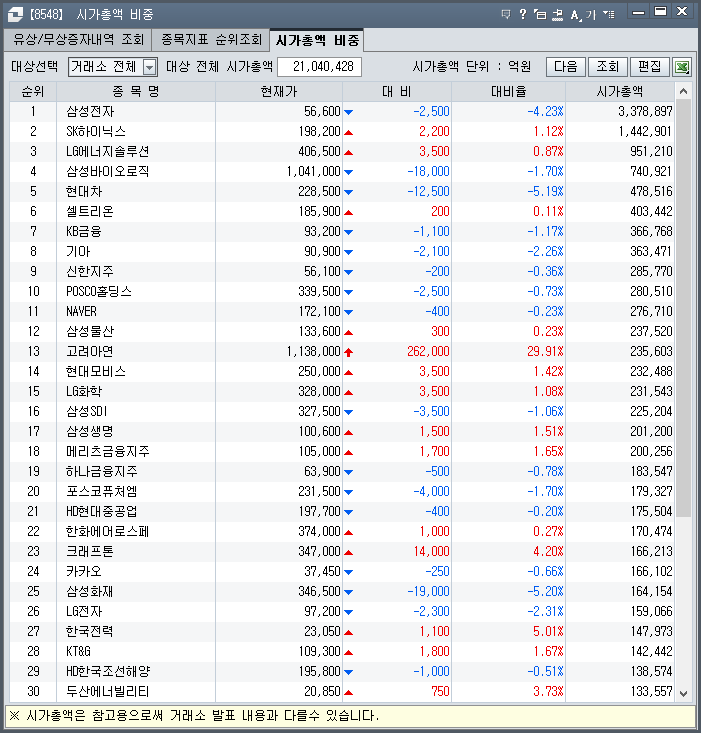Select the 시가총액 비중 tab

coord(317,41)
